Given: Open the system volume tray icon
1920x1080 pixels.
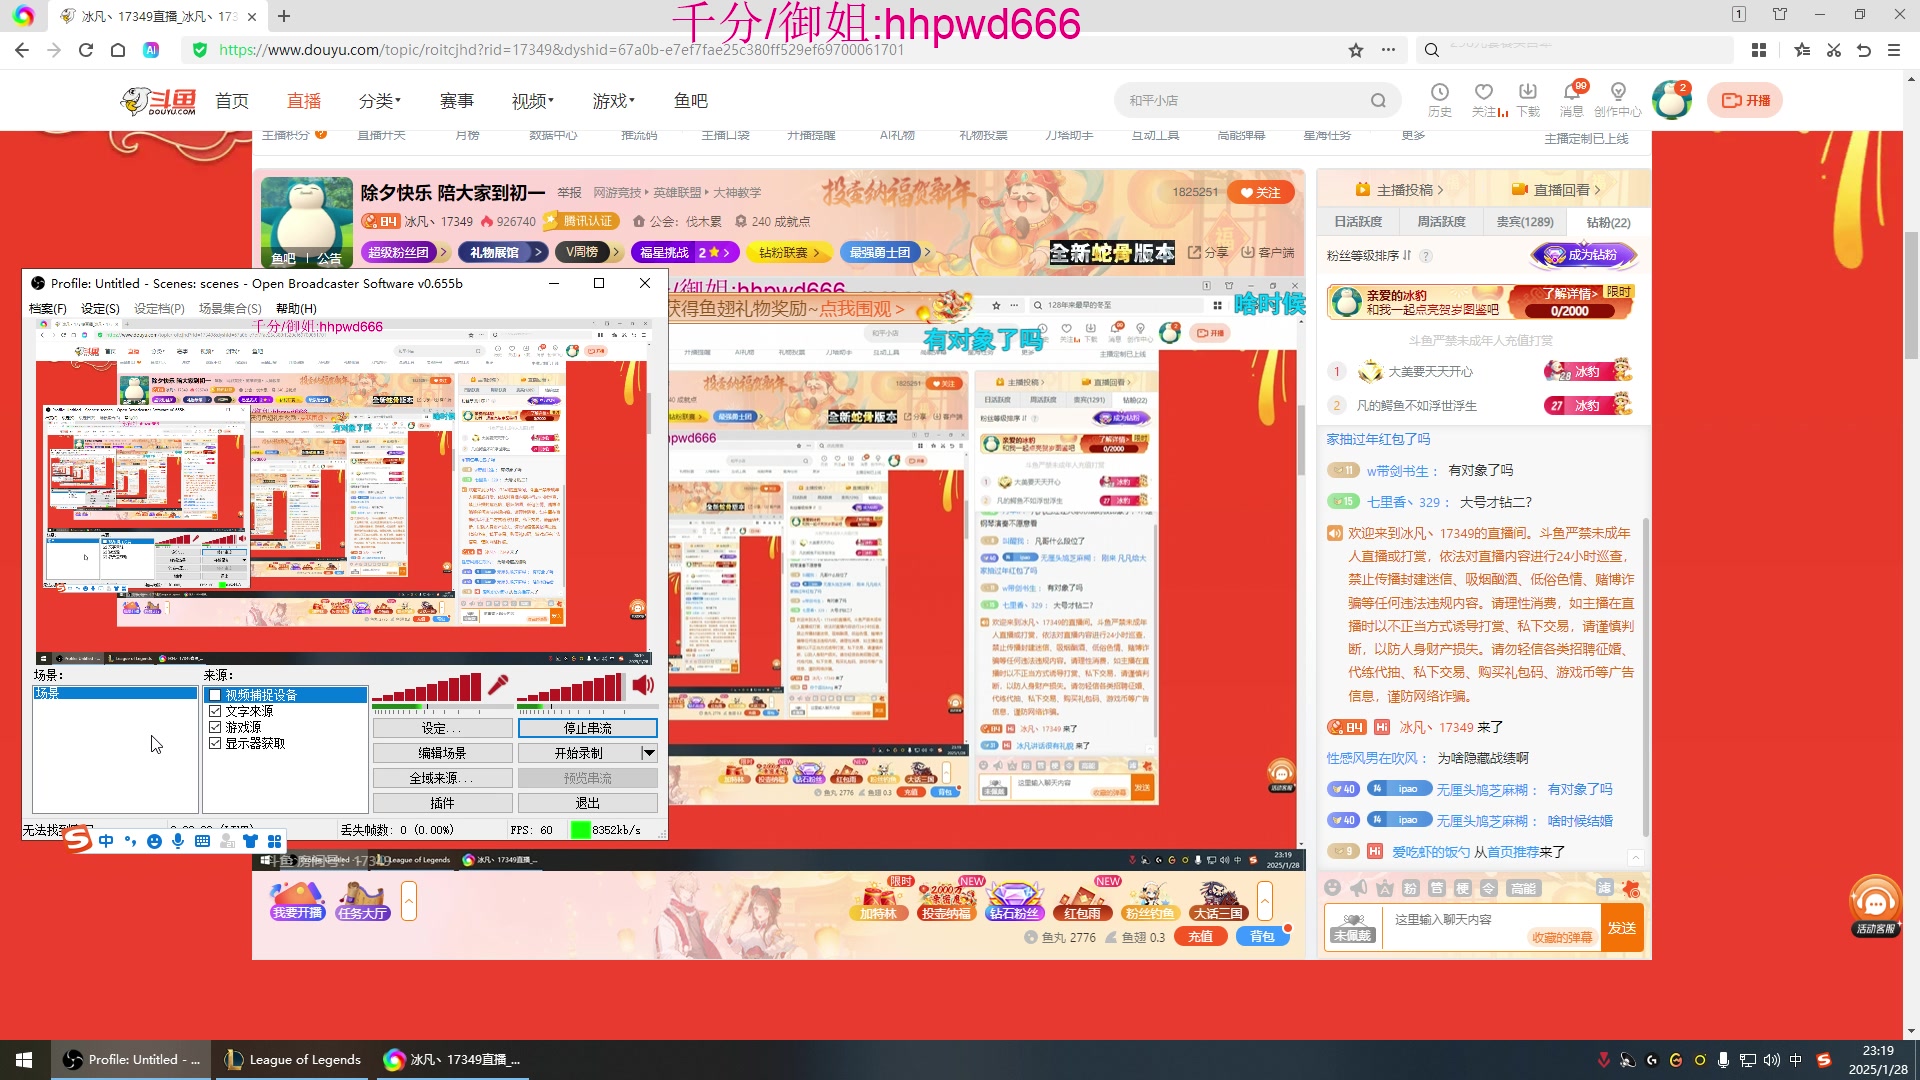Looking at the screenshot, I should click(1771, 1060).
